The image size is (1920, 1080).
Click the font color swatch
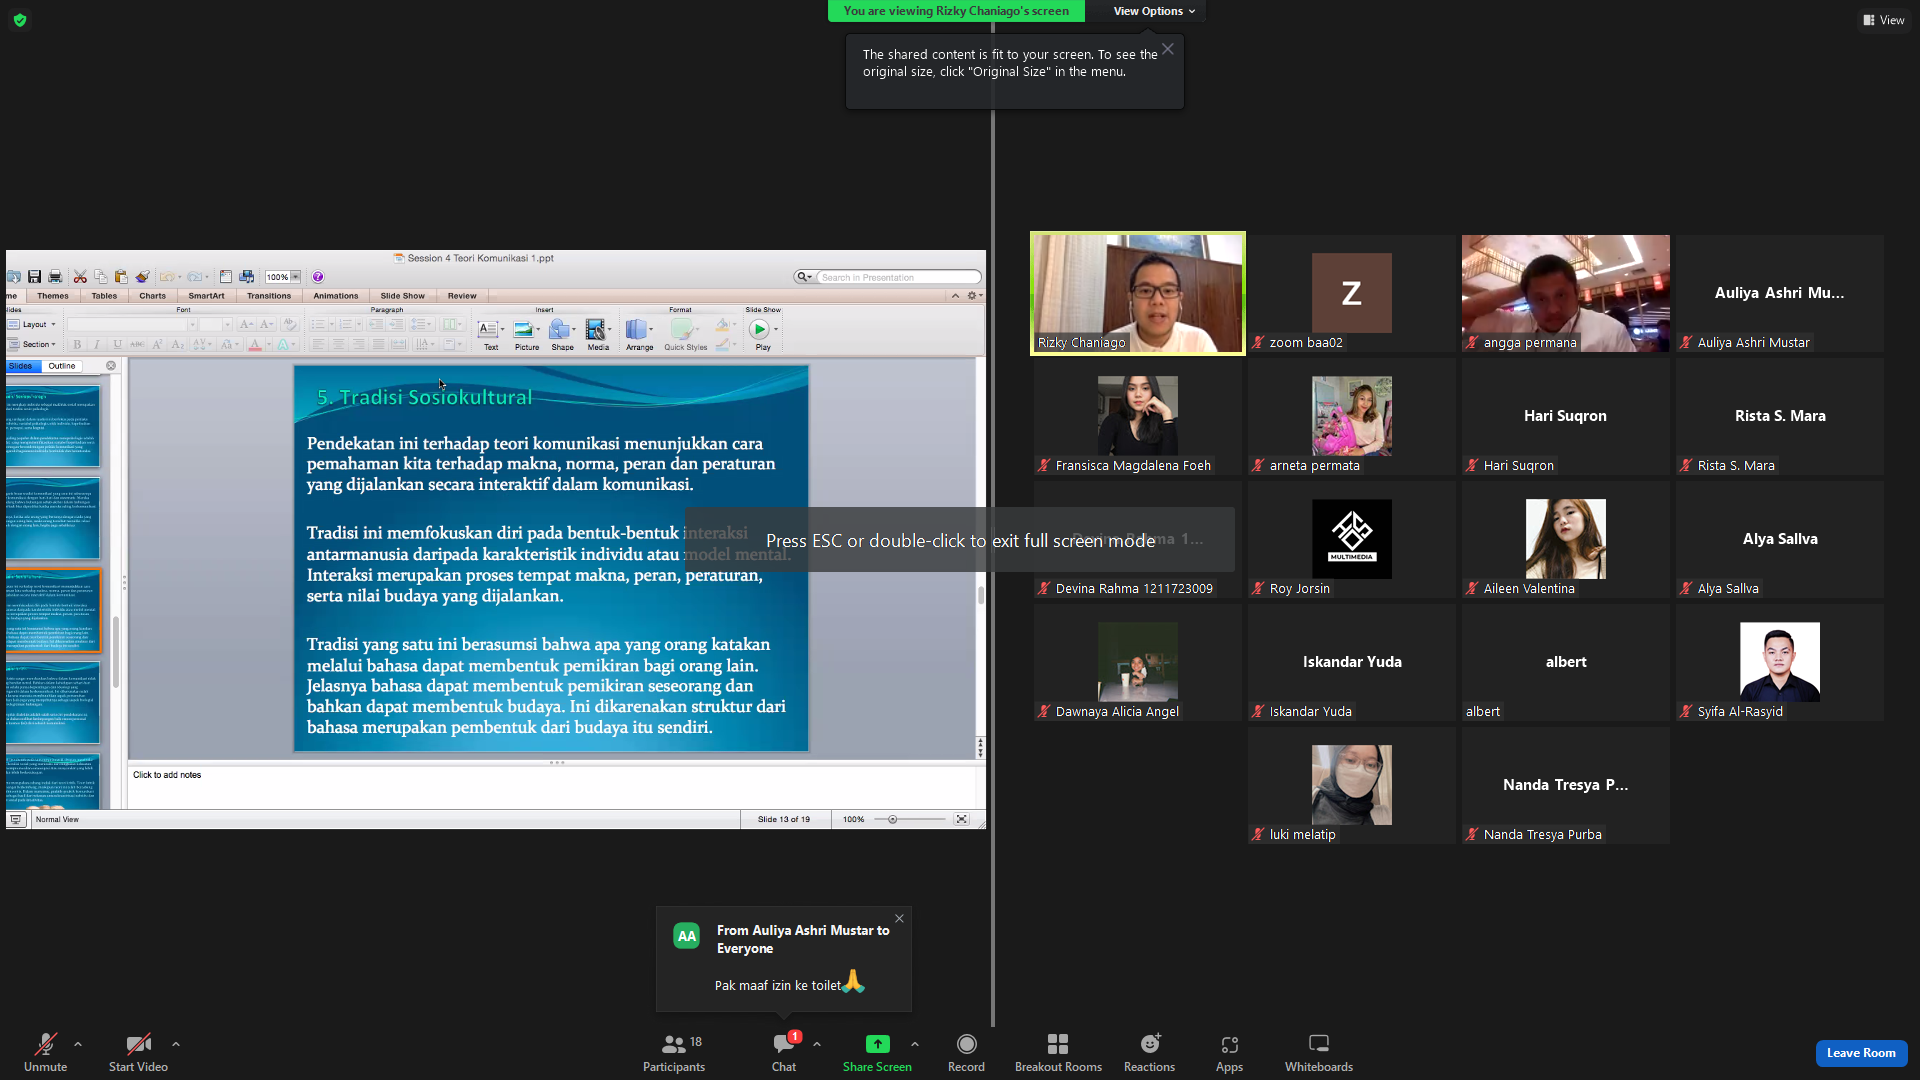coord(255,345)
